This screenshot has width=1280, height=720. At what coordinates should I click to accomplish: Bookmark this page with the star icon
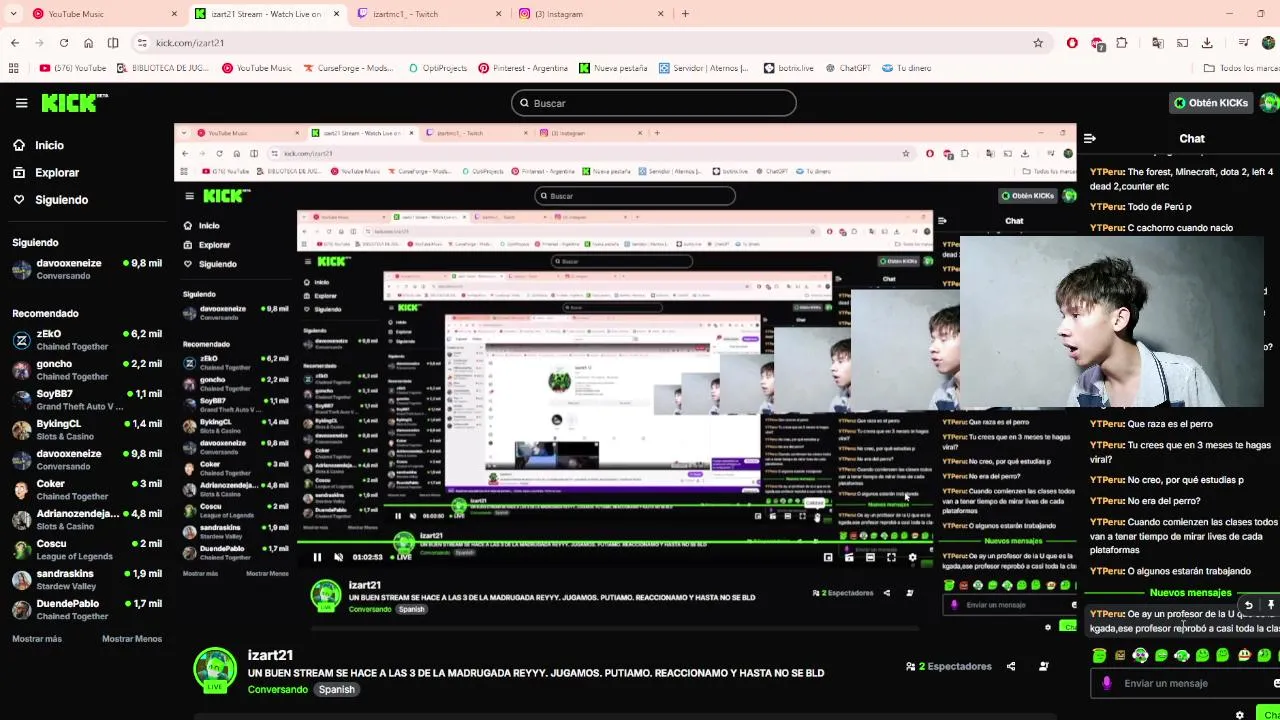coord(1038,43)
